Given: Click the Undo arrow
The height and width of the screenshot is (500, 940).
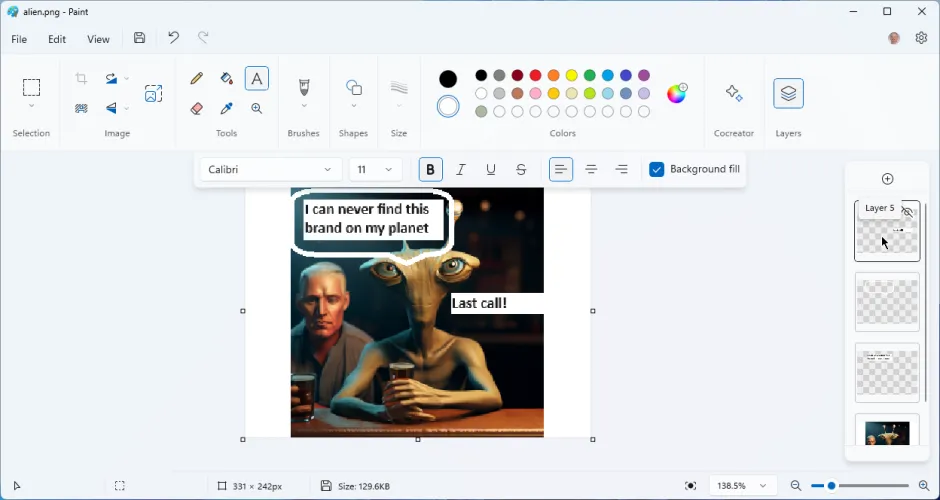Looking at the screenshot, I should point(173,38).
